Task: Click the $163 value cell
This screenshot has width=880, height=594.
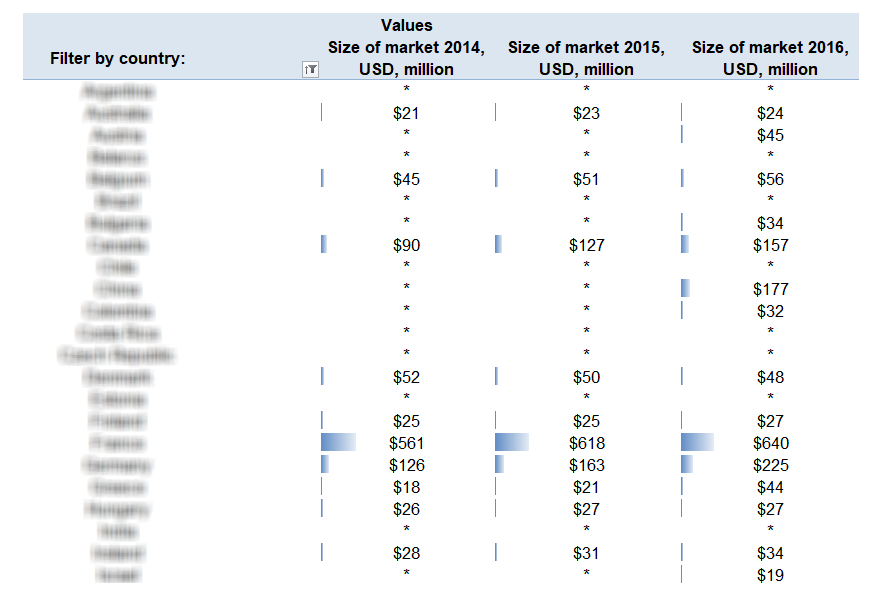Action: (586, 465)
